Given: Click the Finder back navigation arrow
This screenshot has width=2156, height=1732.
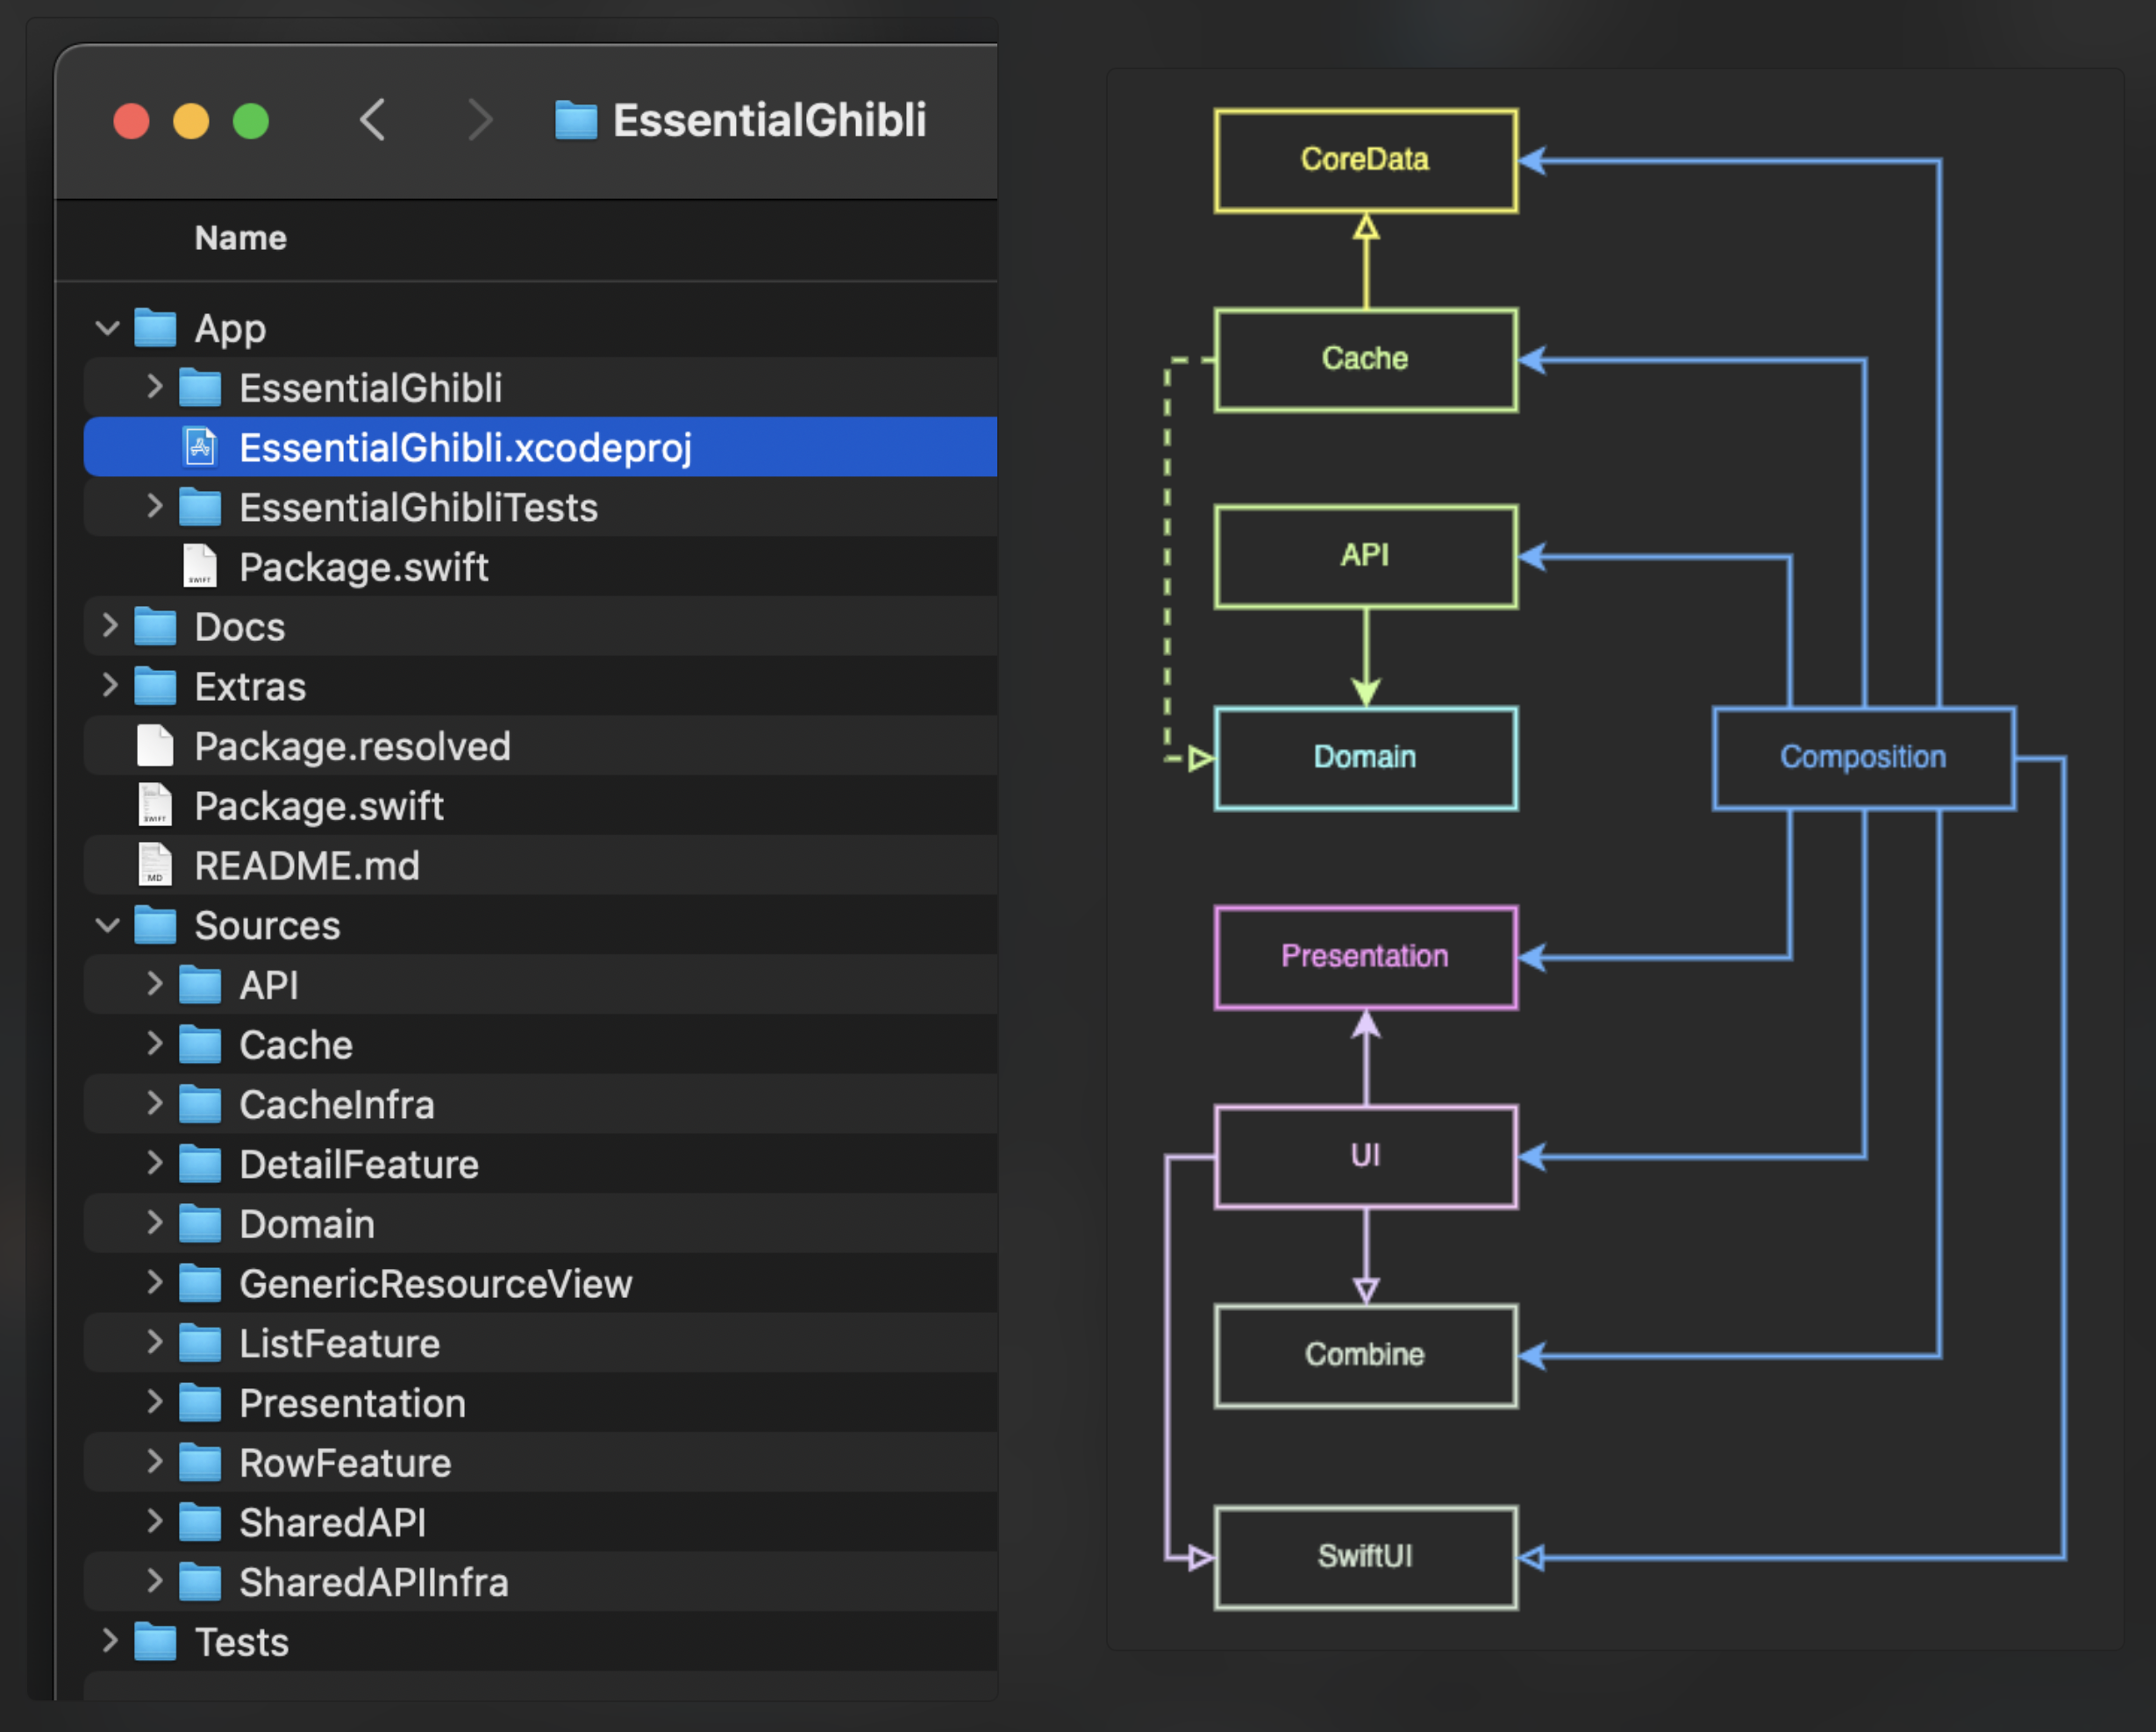Looking at the screenshot, I should [373, 121].
